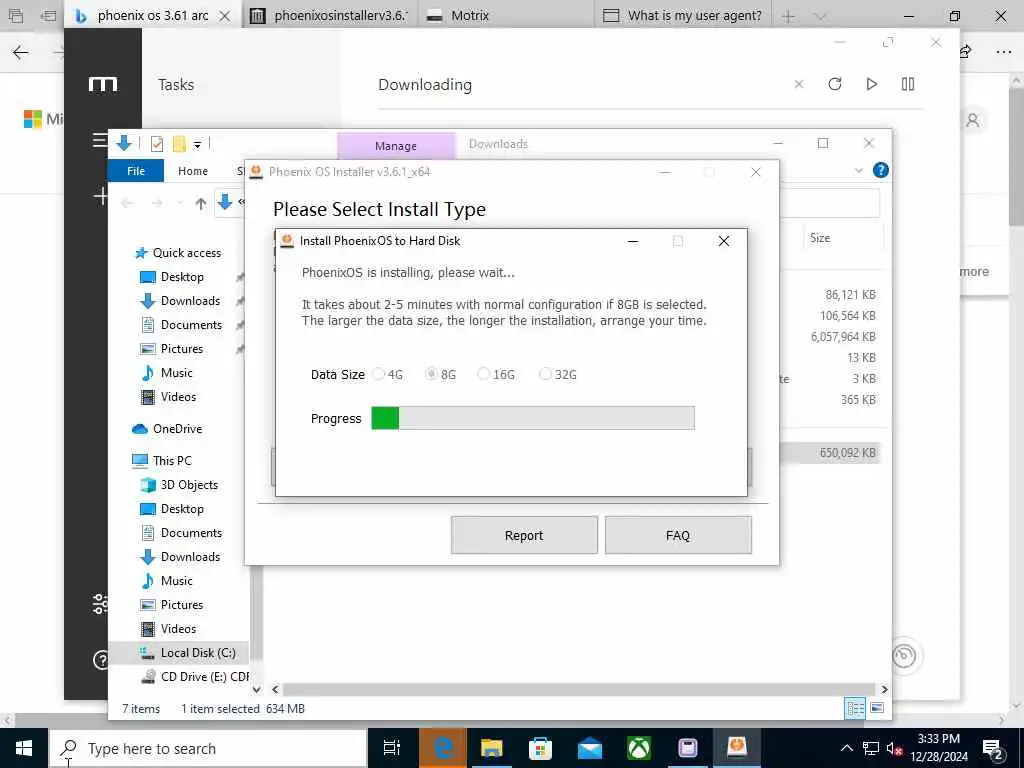Show hidden system tray icons chevron

(846, 748)
